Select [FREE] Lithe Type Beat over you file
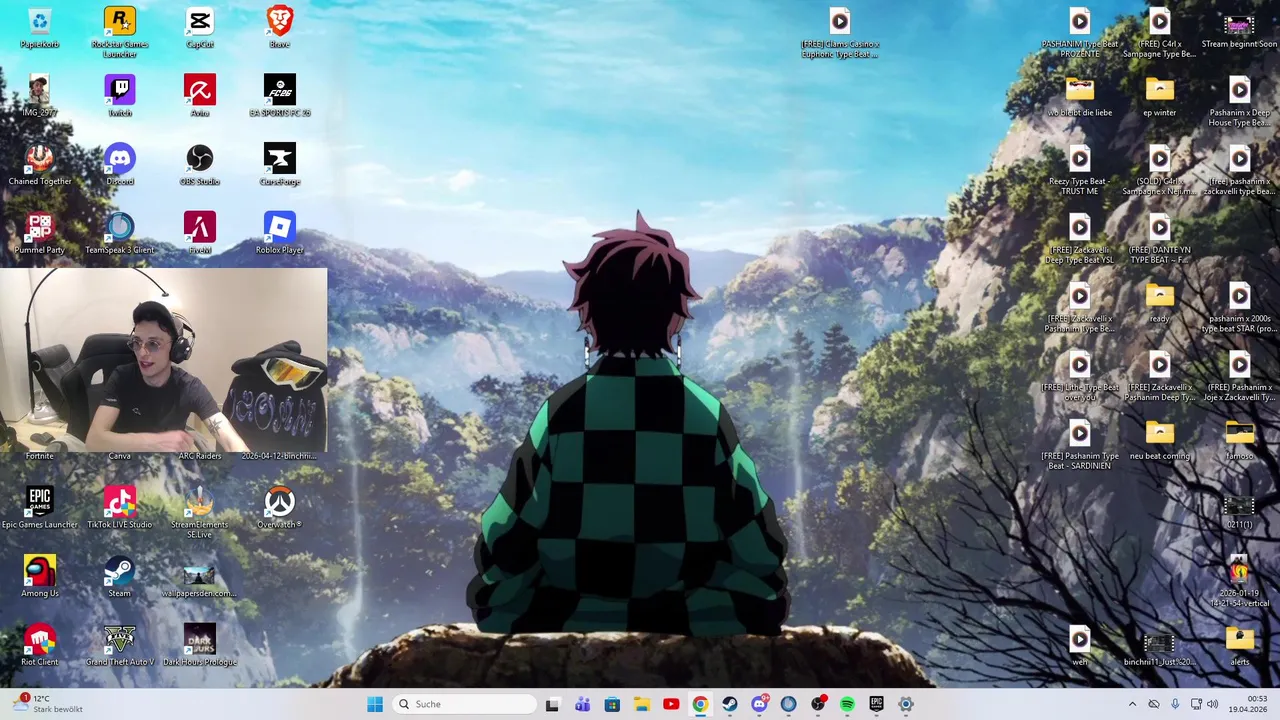The width and height of the screenshot is (1280, 720). [1079, 376]
